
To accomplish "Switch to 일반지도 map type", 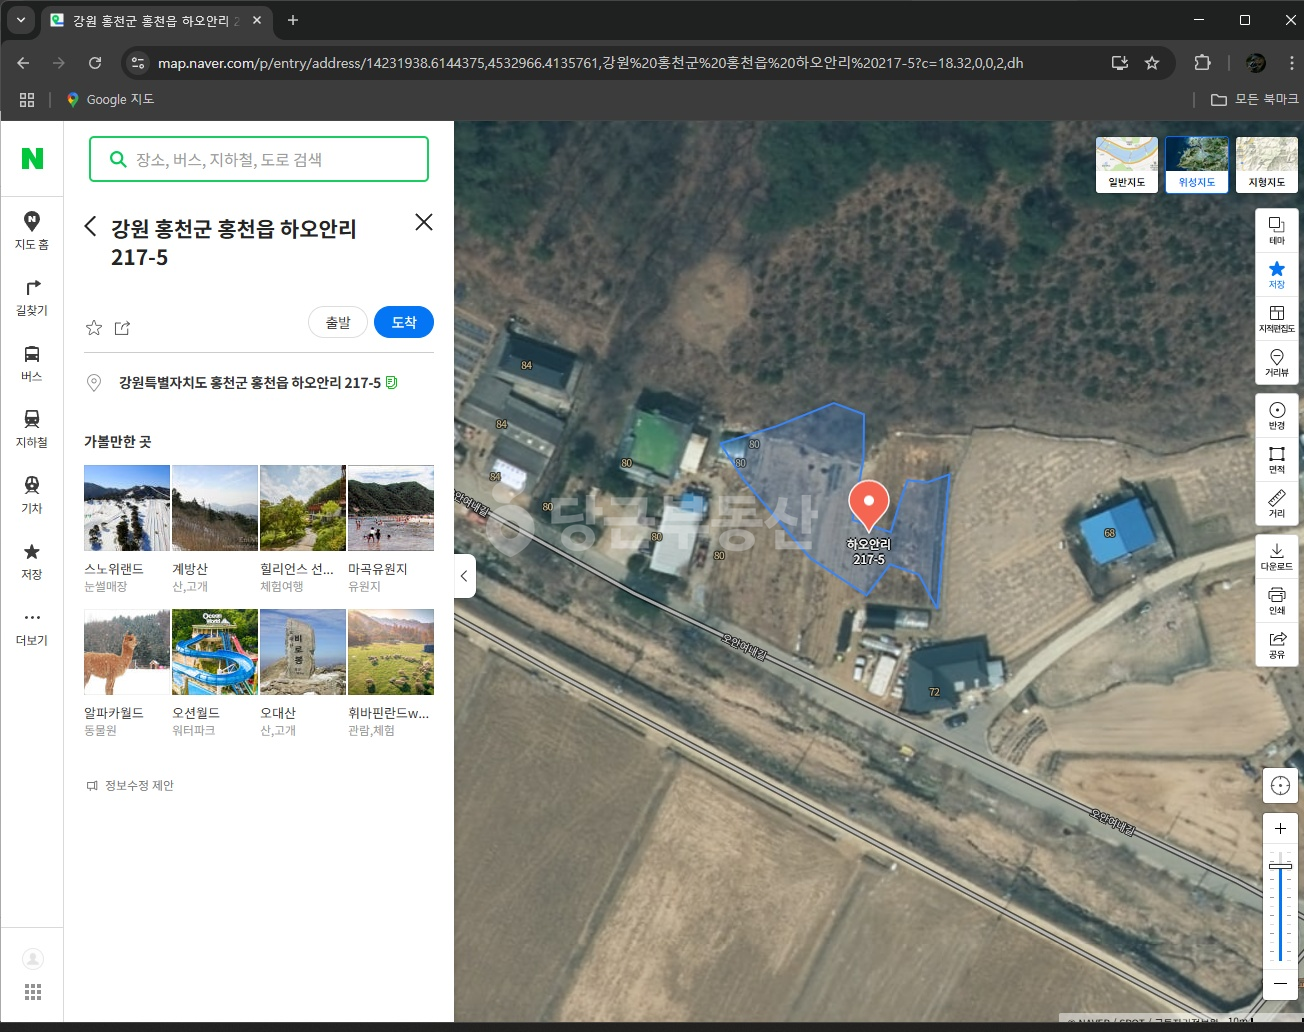I will point(1127,165).
